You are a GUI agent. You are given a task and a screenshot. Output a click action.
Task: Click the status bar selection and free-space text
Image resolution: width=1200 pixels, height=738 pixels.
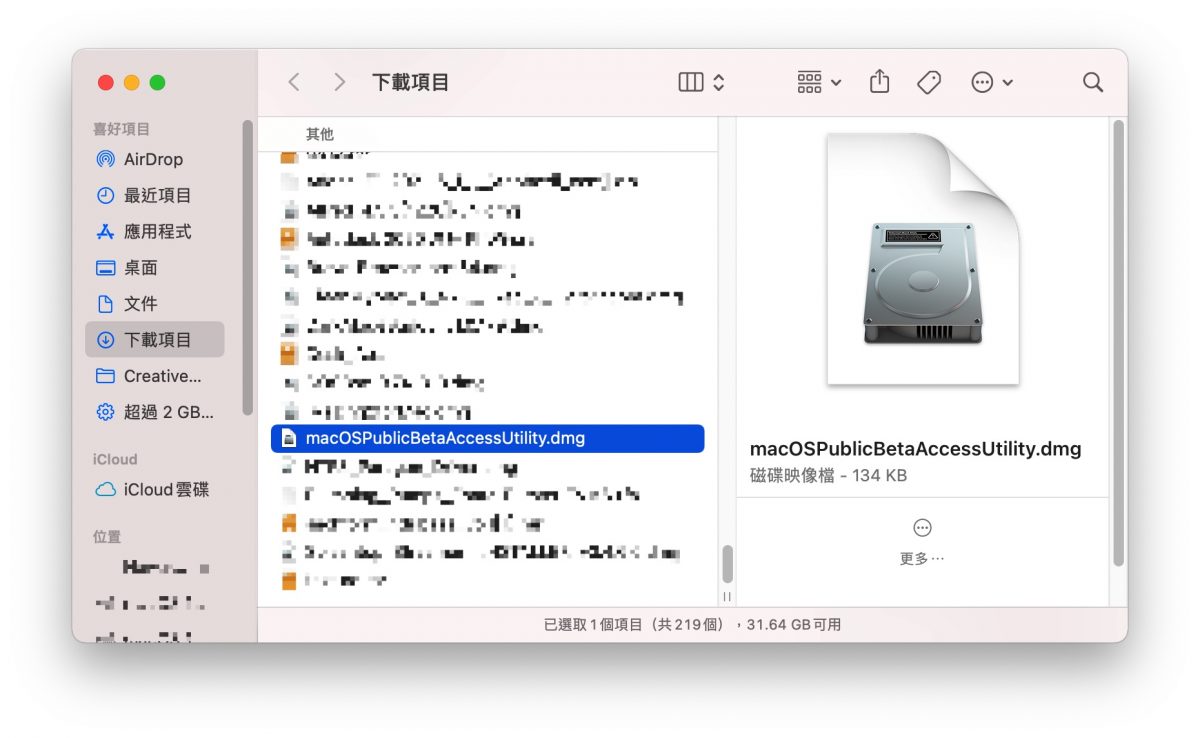tap(692, 625)
